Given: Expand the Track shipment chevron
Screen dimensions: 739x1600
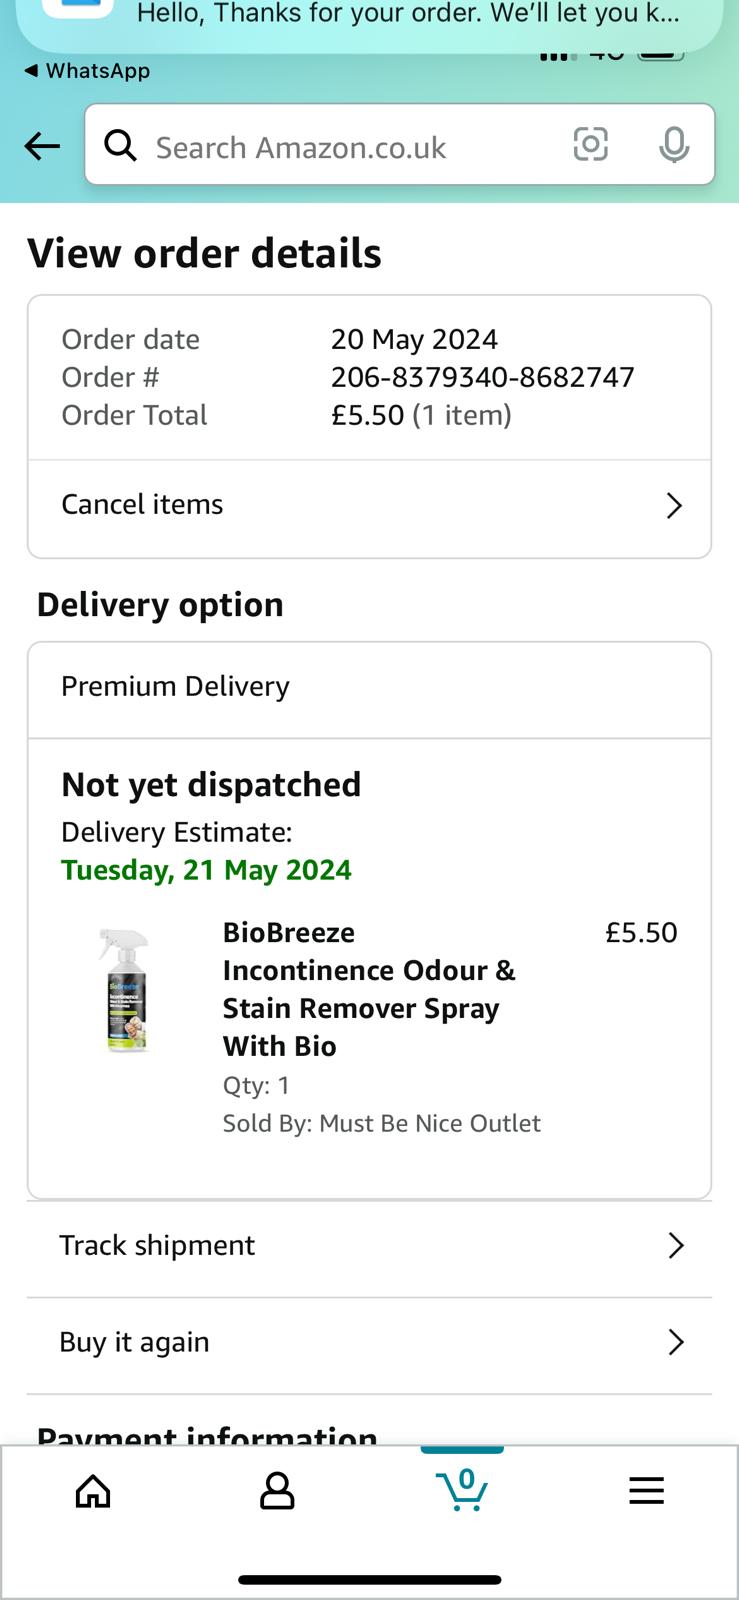Looking at the screenshot, I should click(x=676, y=1245).
